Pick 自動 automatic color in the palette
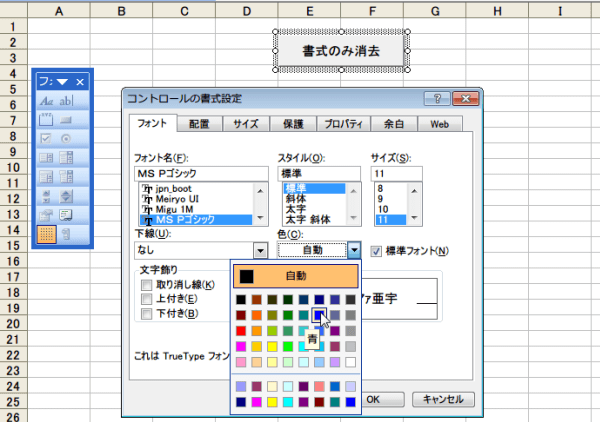Viewport: 600px width, 422px height. [295, 276]
